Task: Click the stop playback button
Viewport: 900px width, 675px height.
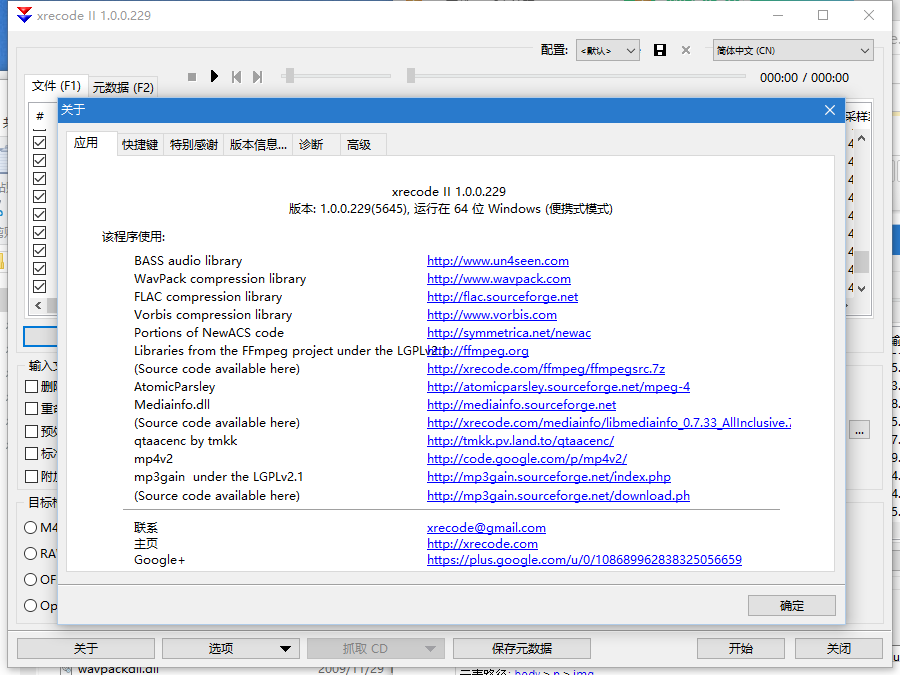Action: 192,77
